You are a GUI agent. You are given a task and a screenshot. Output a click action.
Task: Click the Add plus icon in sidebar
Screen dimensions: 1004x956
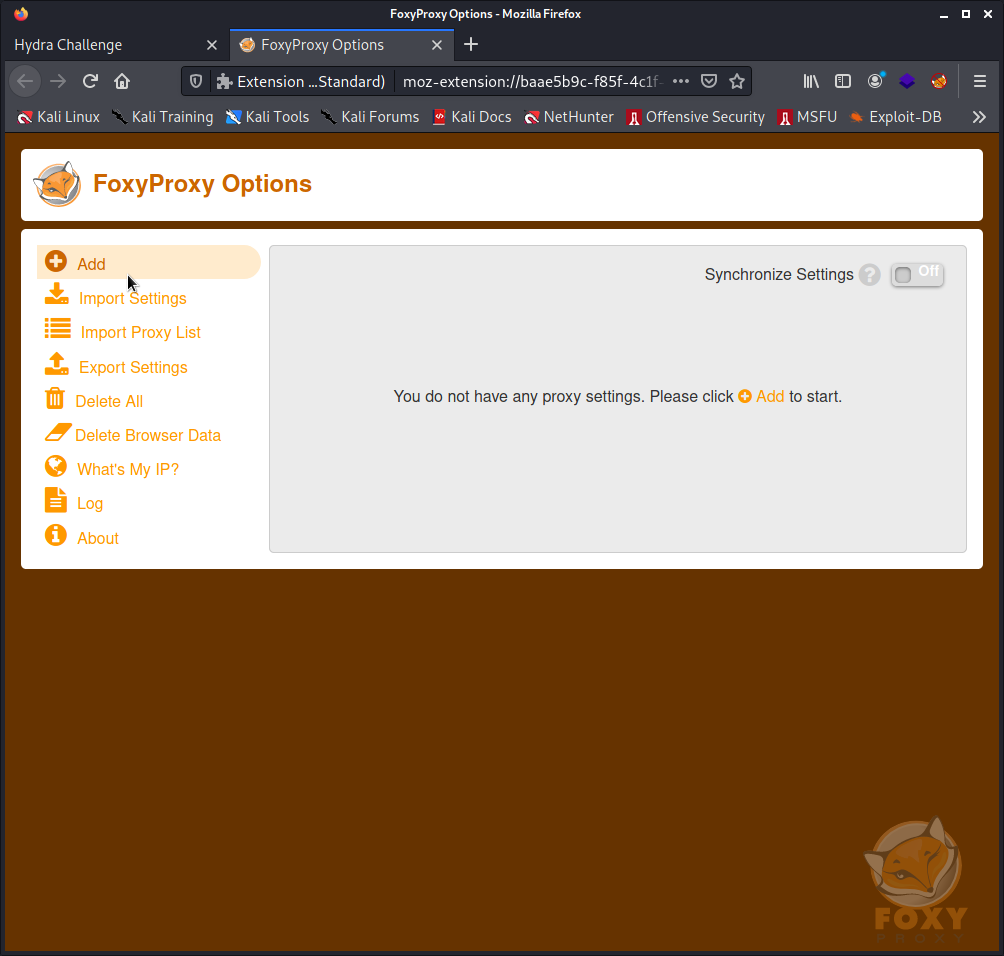coord(56,261)
